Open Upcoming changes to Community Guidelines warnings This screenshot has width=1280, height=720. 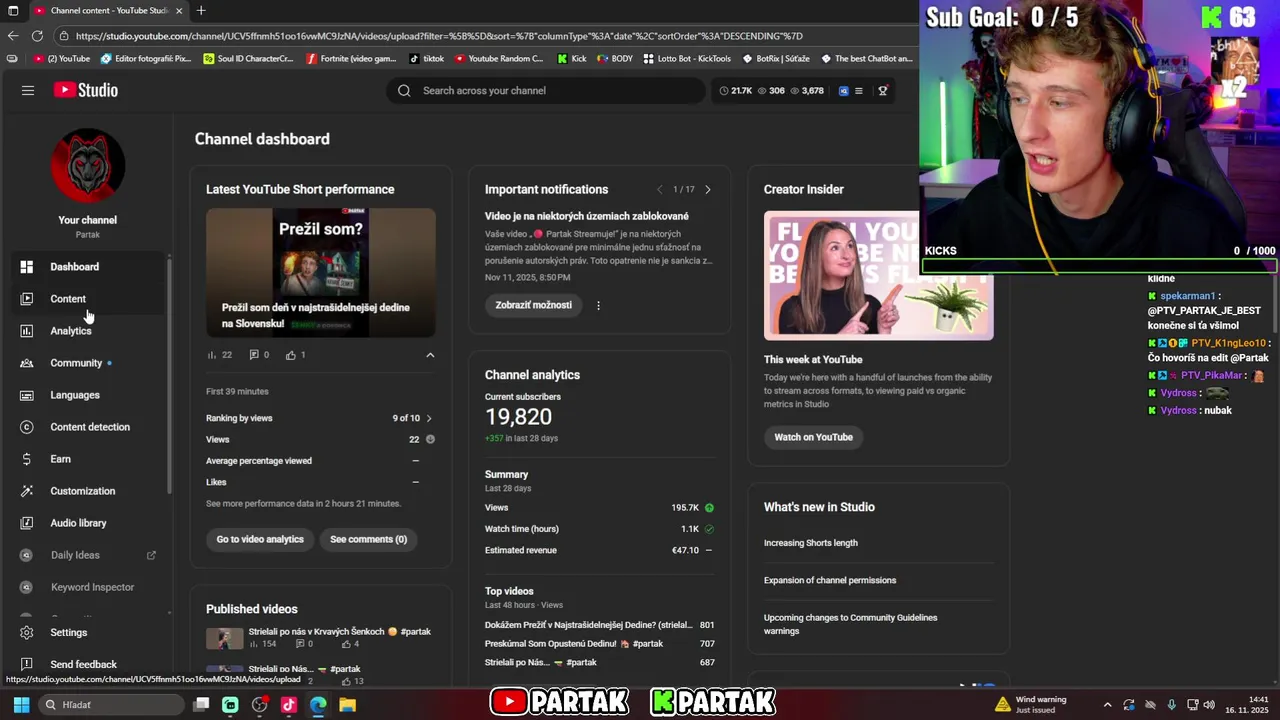[851, 624]
